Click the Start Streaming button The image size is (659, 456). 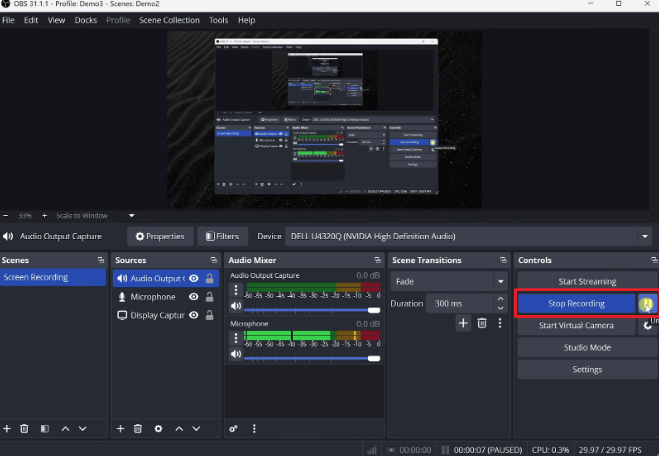pyautogui.click(x=587, y=282)
